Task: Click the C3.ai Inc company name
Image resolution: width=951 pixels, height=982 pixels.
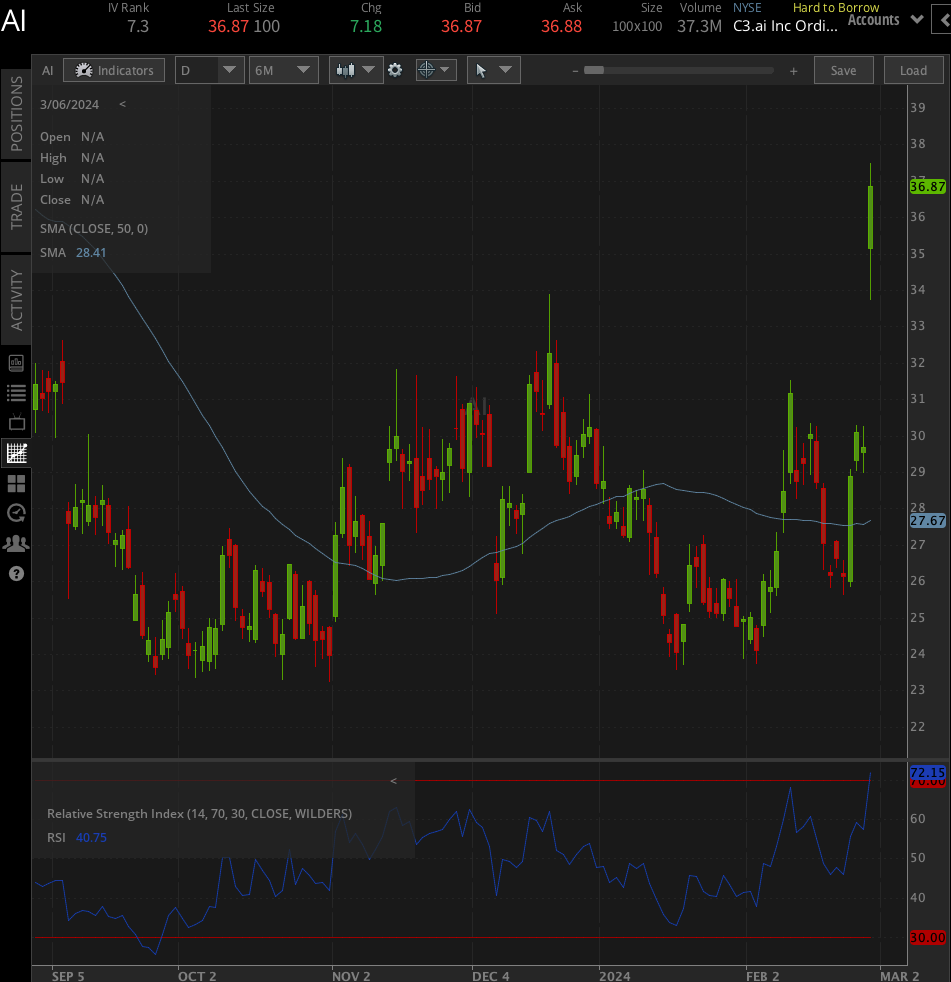Action: [785, 26]
